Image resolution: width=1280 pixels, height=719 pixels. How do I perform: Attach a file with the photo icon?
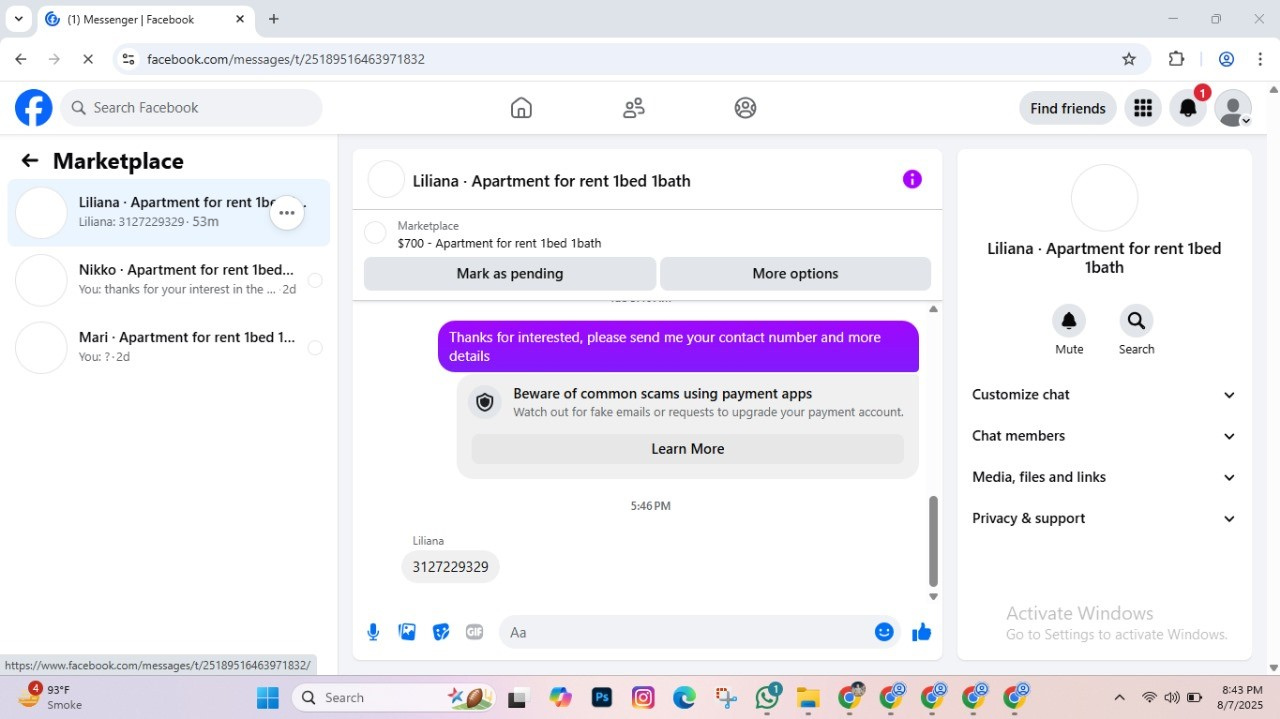(407, 632)
